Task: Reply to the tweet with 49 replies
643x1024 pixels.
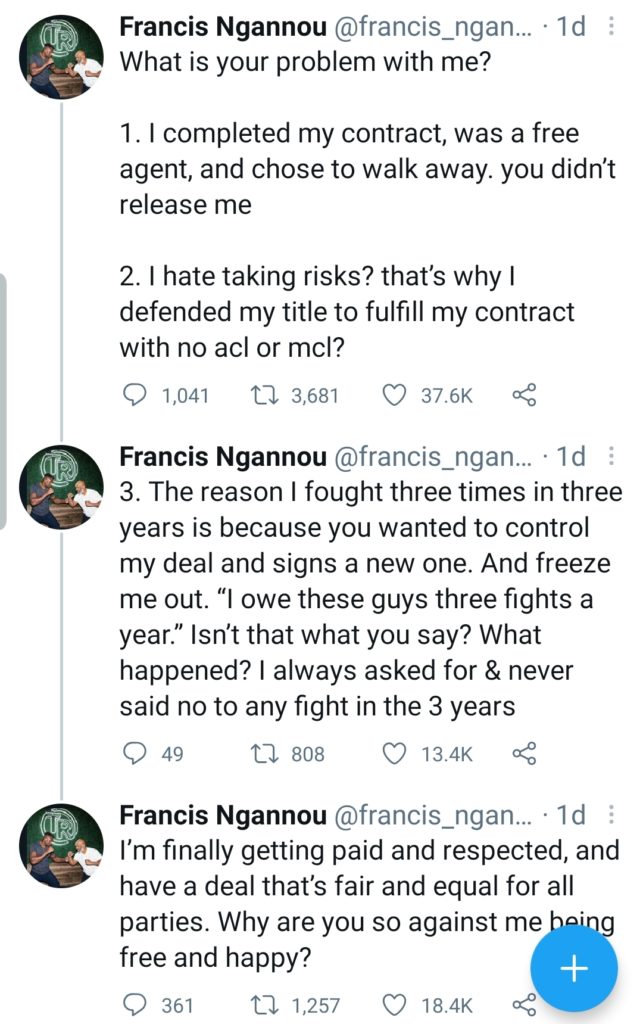Action: coord(134,753)
